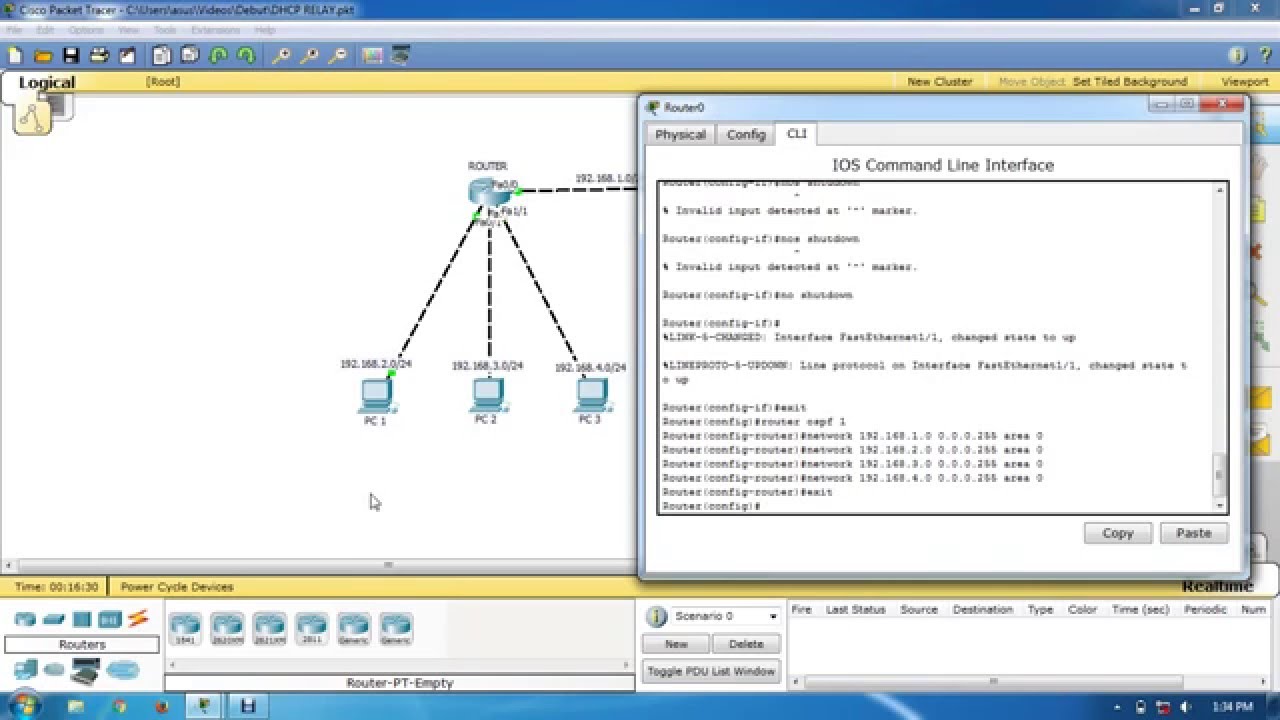Click inside the IOS CLI terminal area
Screen dimensions: 1280x720
935,348
